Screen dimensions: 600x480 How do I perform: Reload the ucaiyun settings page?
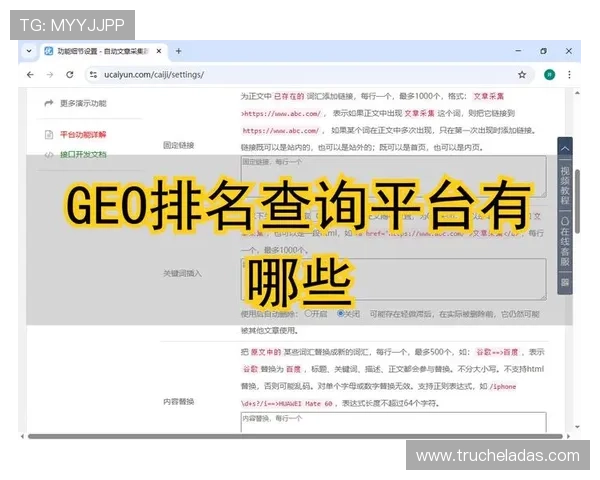tap(70, 75)
